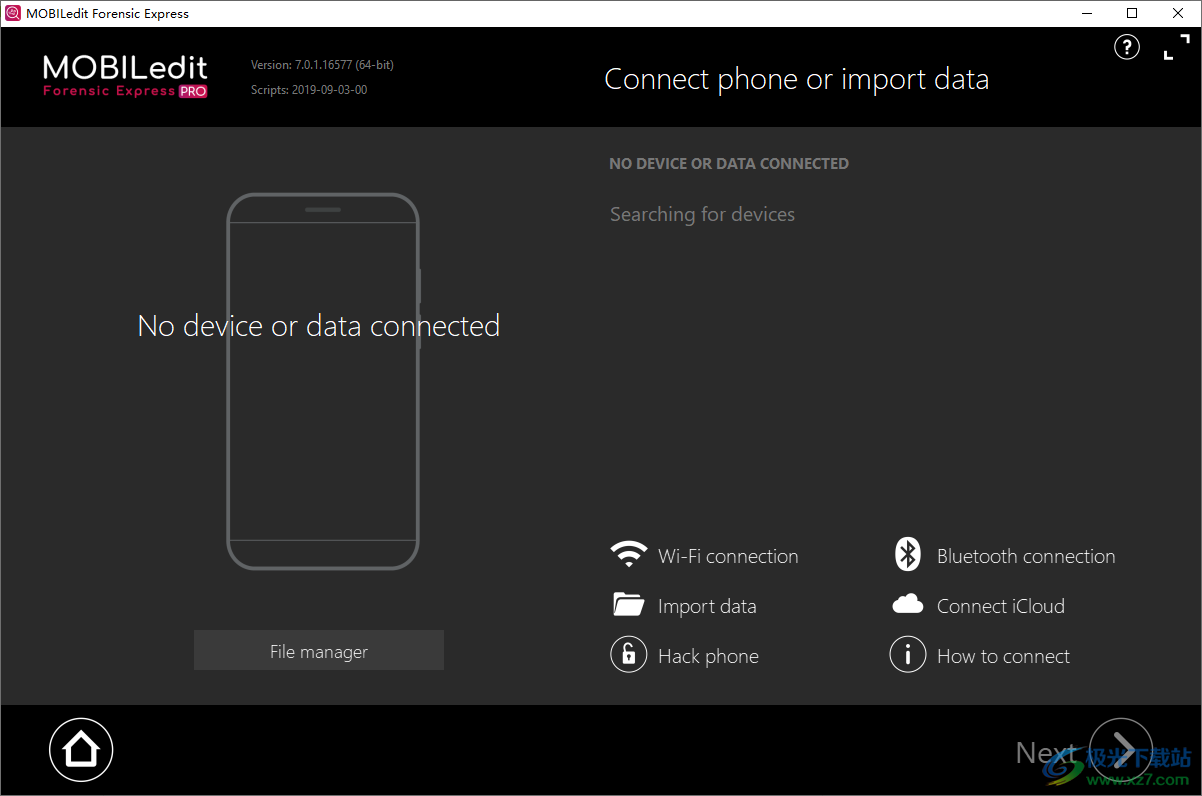Screen dimensions: 1202x796
Task: Choose Import data label
Action: 707,606
